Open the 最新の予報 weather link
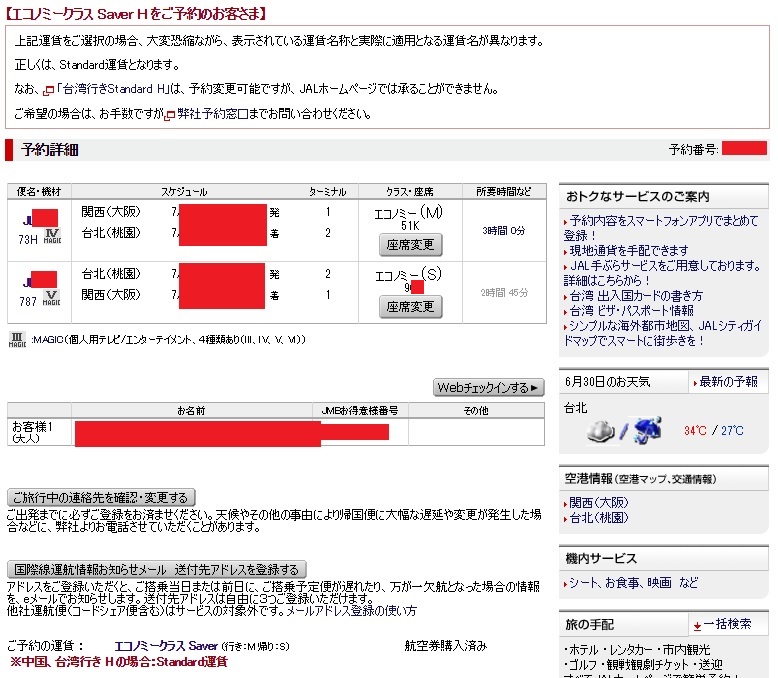This screenshot has width=778, height=678. (x=728, y=382)
